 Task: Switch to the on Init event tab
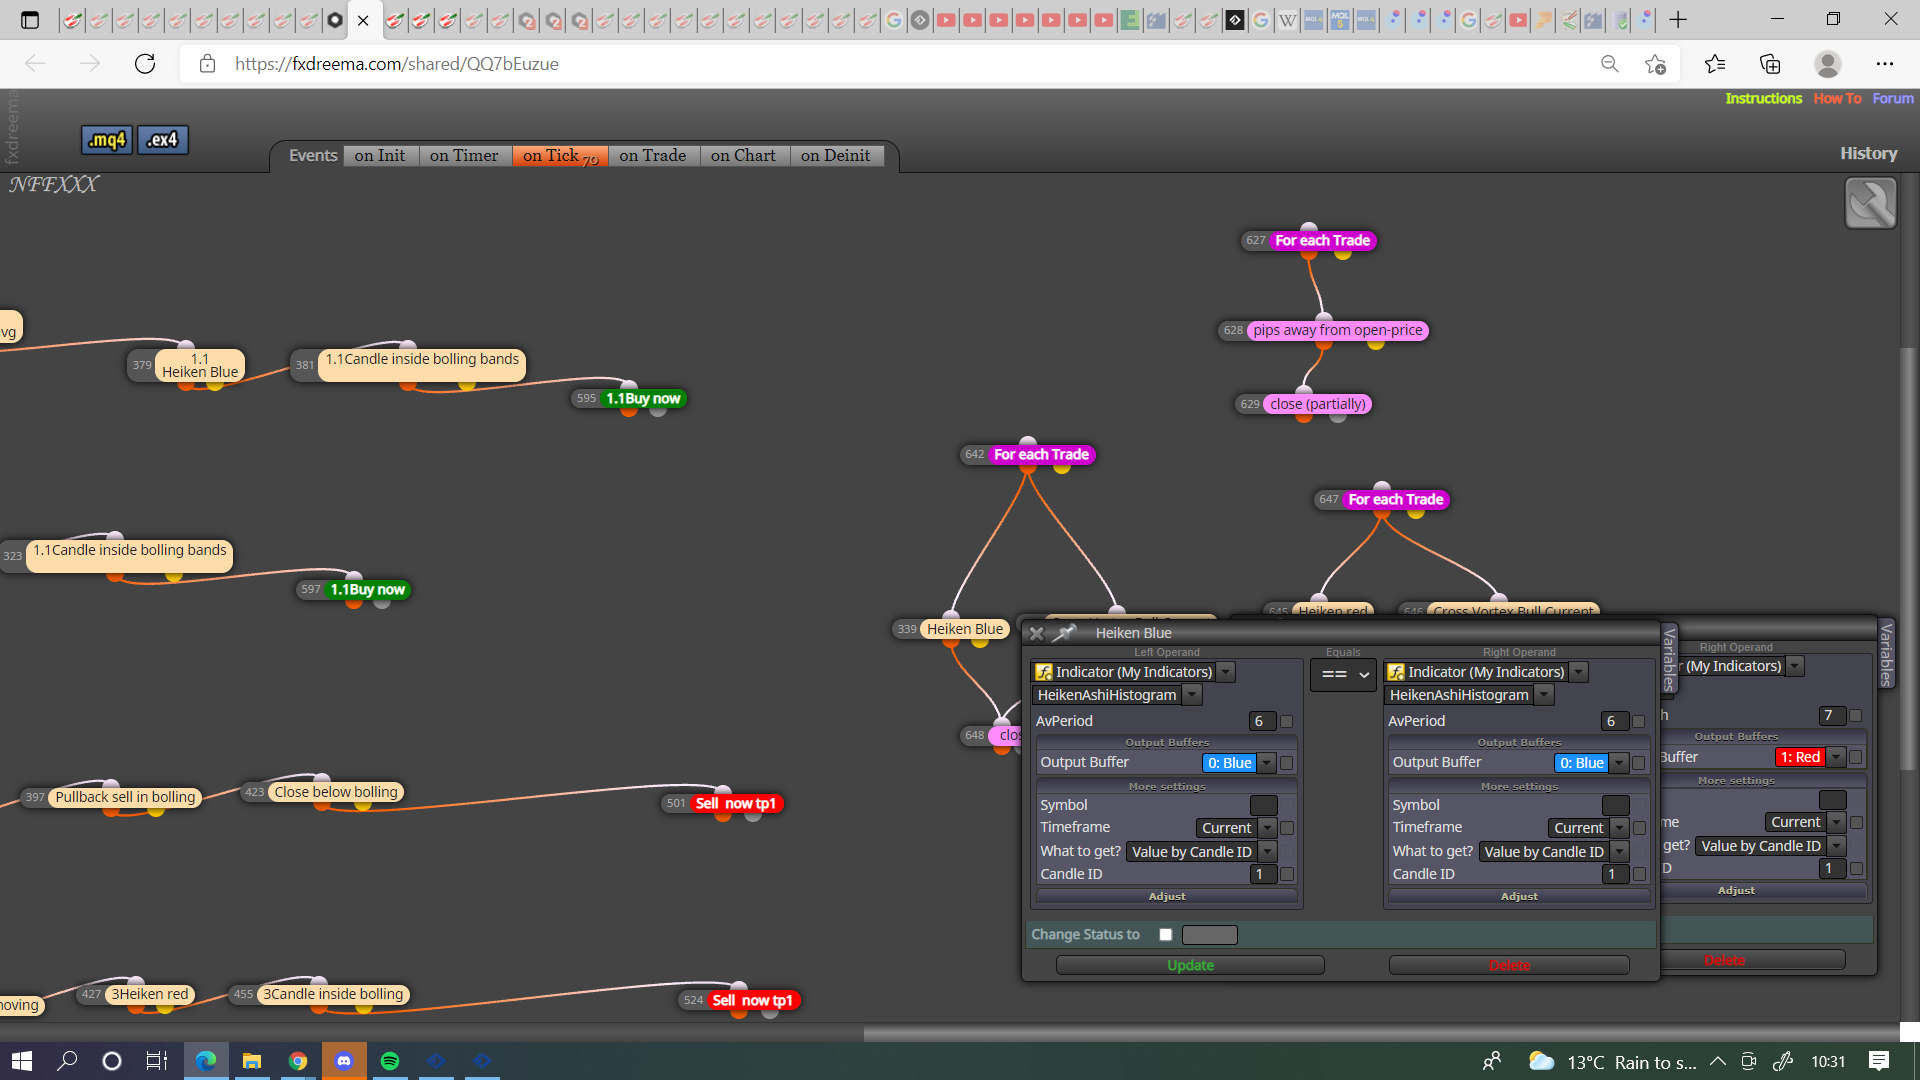pyautogui.click(x=380, y=156)
